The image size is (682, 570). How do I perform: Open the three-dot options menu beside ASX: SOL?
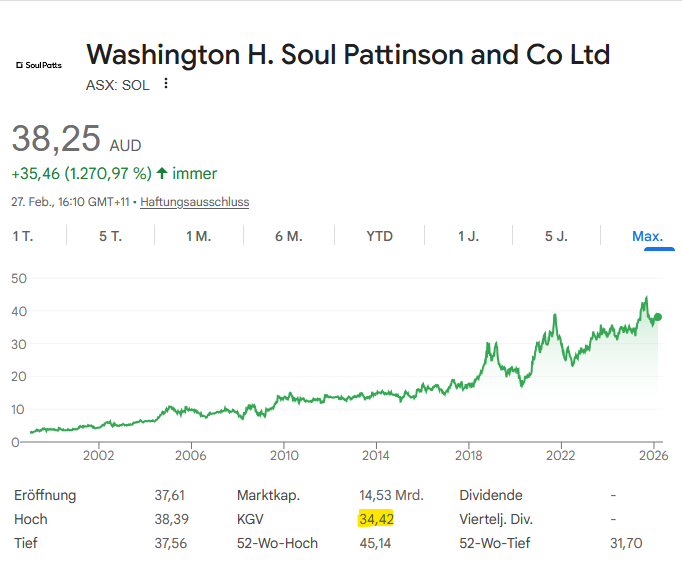click(x=166, y=84)
